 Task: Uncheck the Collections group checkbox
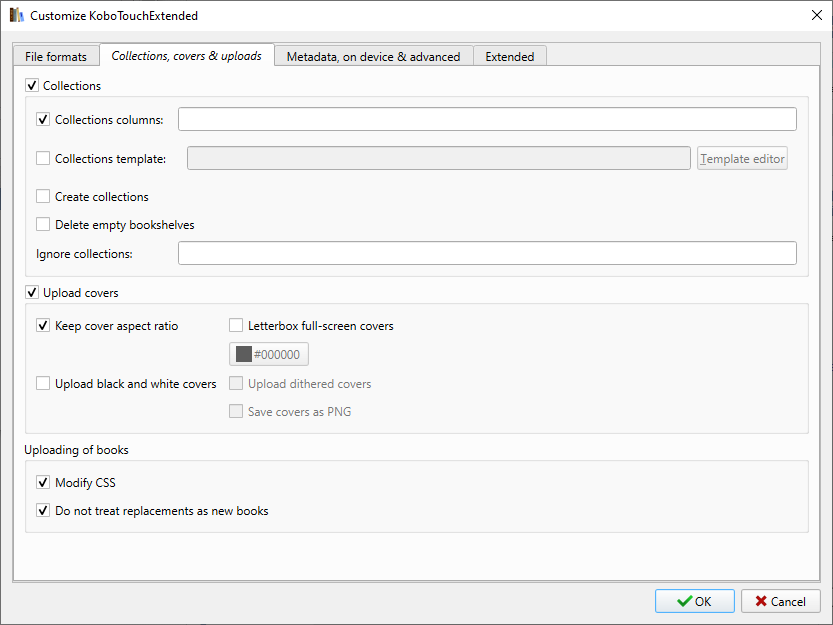32,86
